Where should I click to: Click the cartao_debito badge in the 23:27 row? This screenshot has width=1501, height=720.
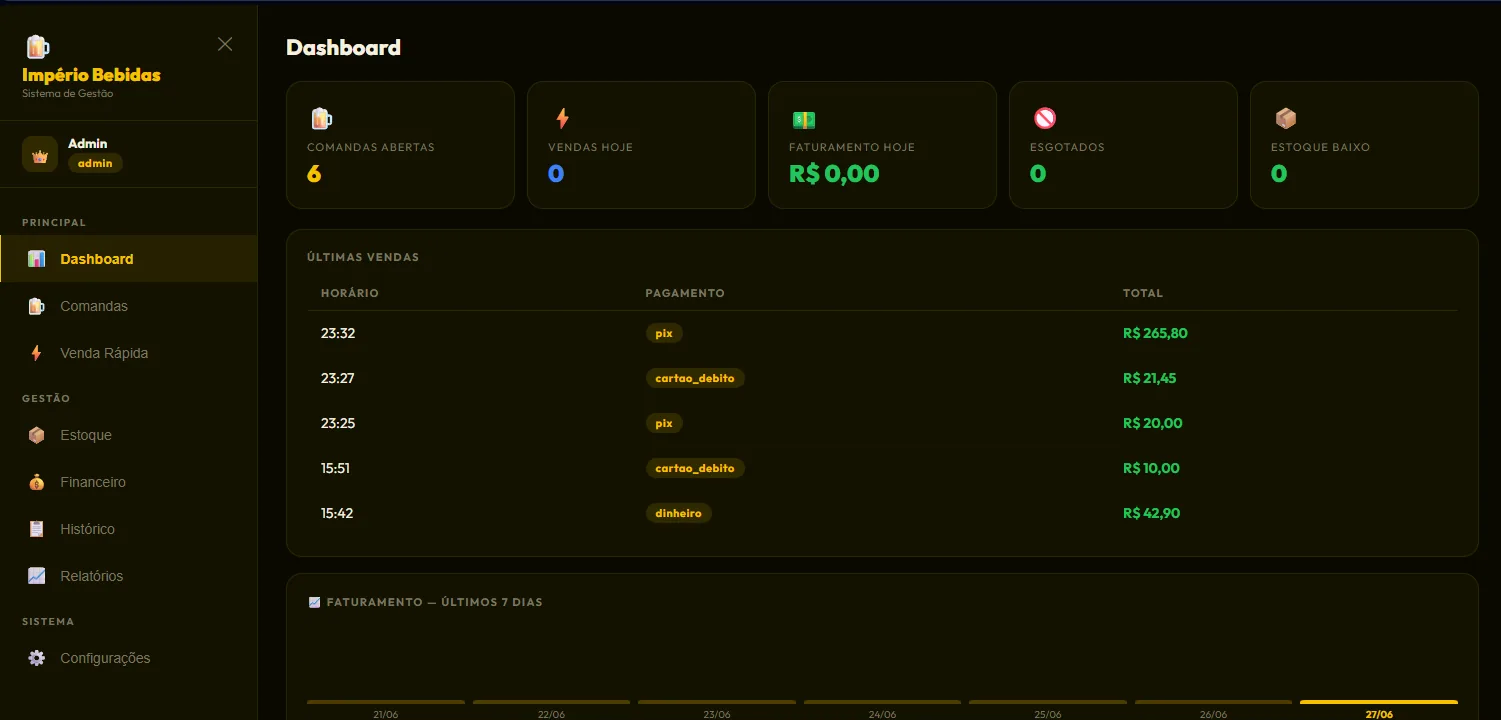pyautogui.click(x=695, y=378)
